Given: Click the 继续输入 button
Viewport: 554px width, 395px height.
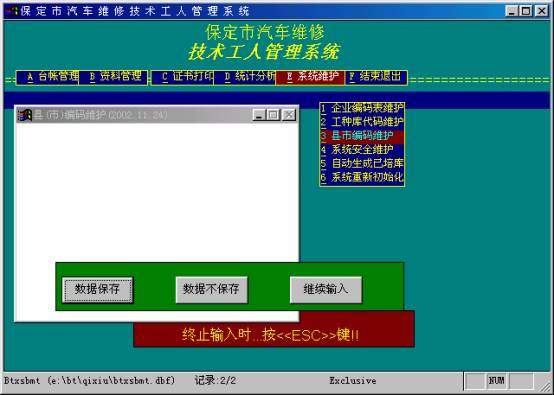Looking at the screenshot, I should coord(326,290).
